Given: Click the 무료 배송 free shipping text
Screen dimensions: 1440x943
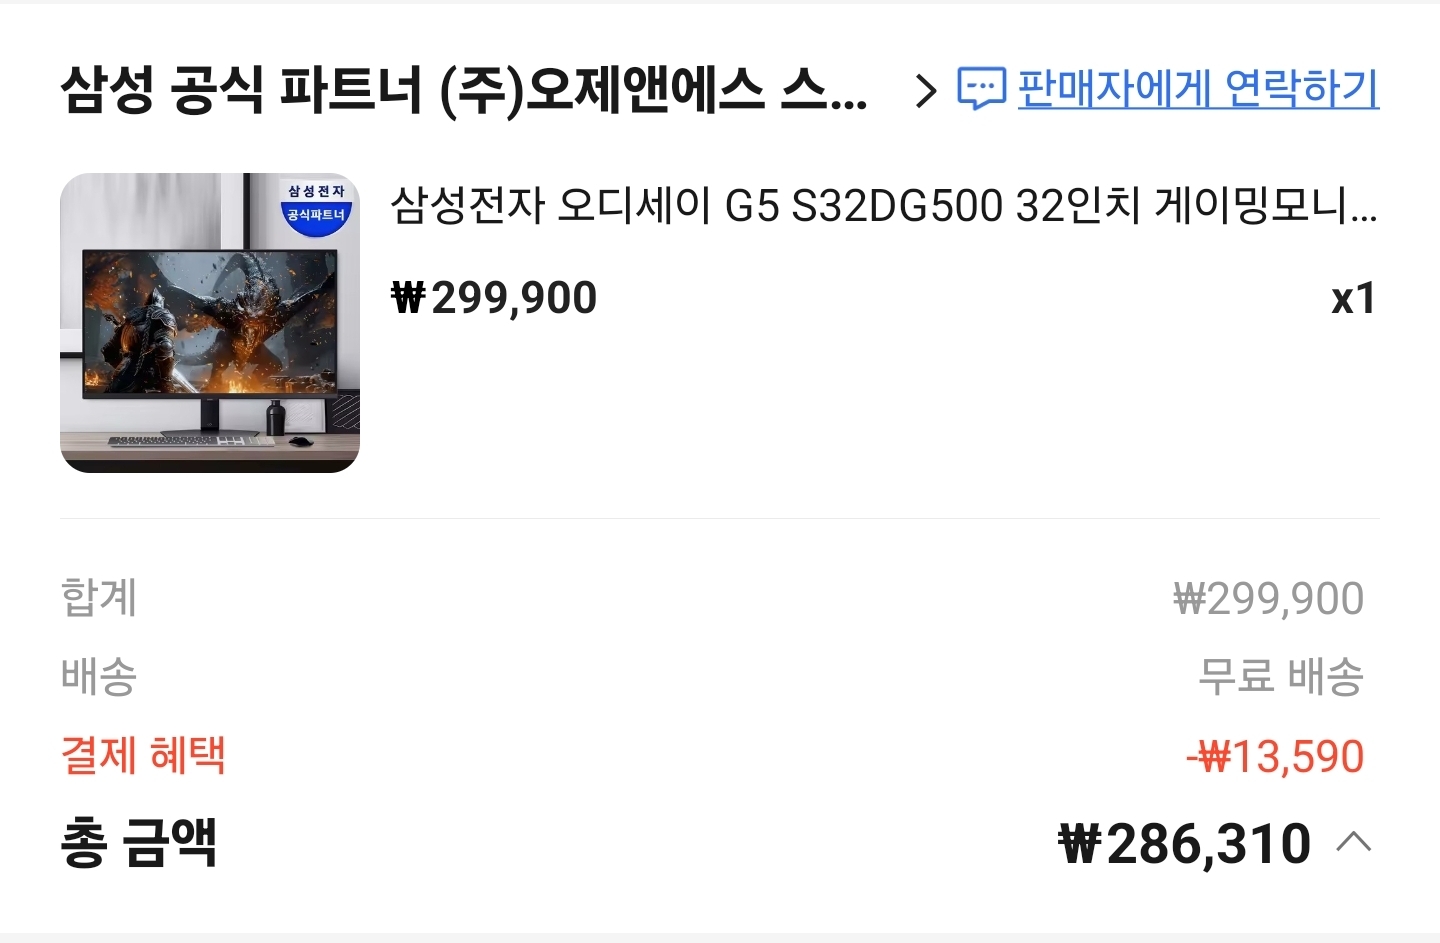Looking at the screenshot, I should pyautogui.click(x=1281, y=676).
